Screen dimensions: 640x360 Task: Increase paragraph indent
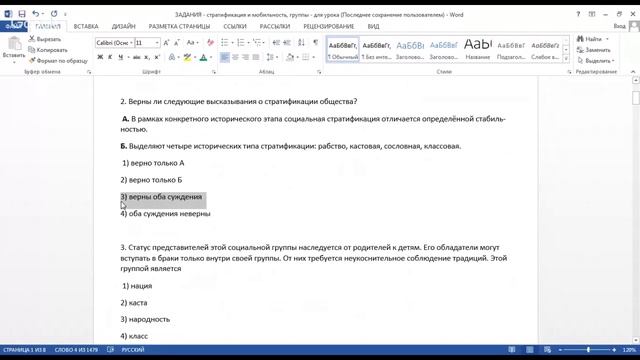click(287, 42)
